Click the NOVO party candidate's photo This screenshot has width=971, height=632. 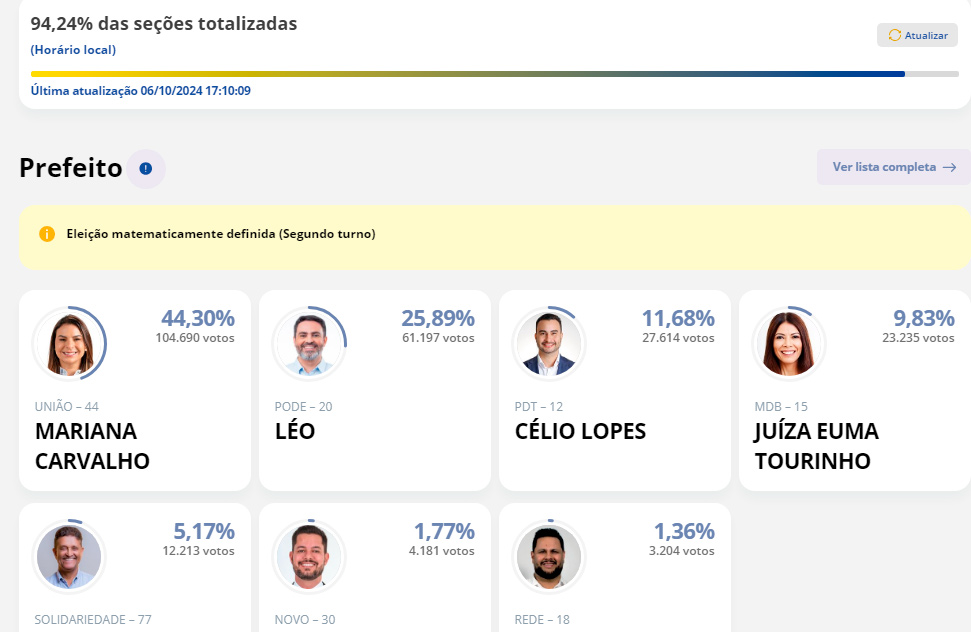pyautogui.click(x=309, y=556)
